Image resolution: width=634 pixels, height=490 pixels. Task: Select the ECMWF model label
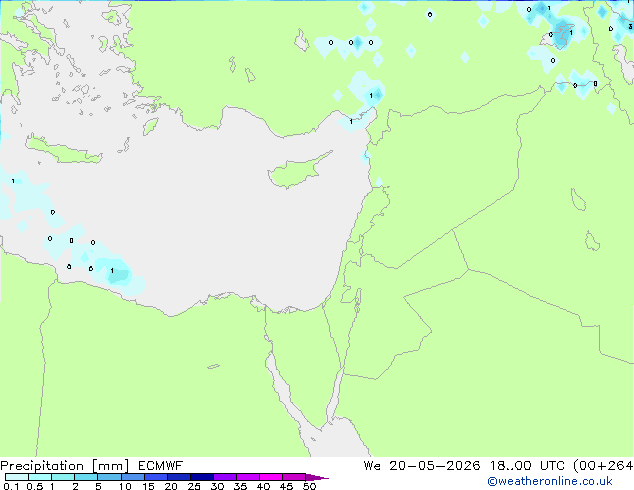[x=161, y=466]
